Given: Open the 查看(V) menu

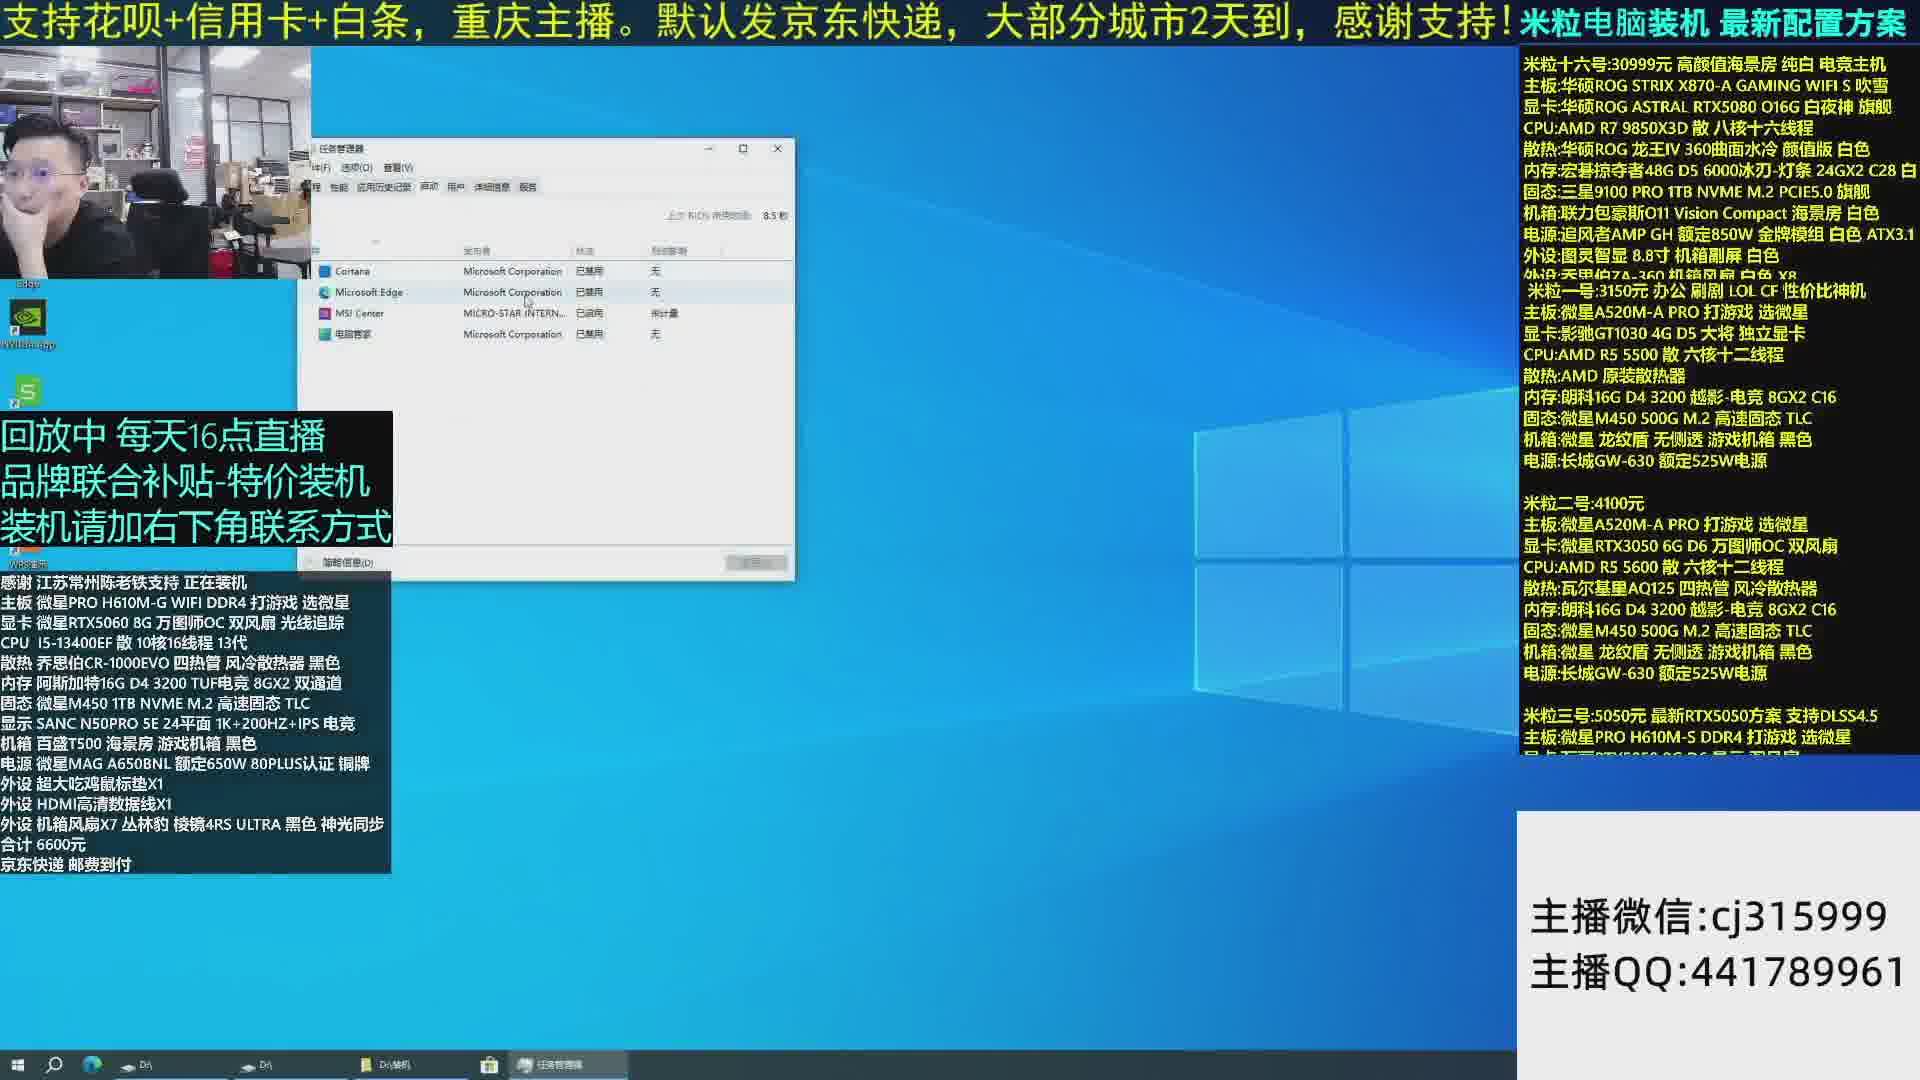Looking at the screenshot, I should point(398,167).
